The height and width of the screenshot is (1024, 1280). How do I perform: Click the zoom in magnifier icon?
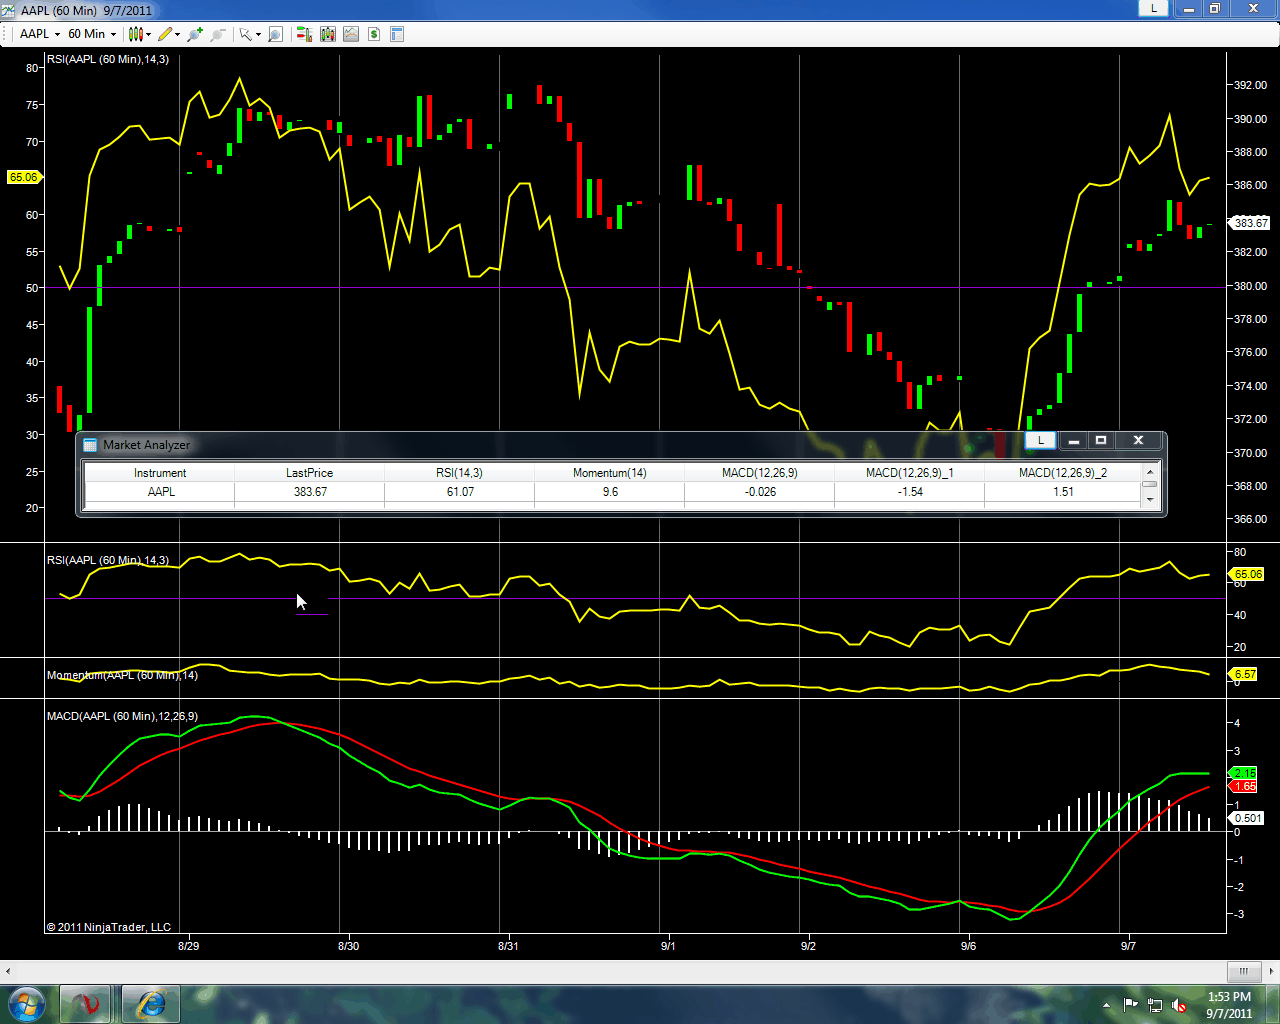pos(195,34)
